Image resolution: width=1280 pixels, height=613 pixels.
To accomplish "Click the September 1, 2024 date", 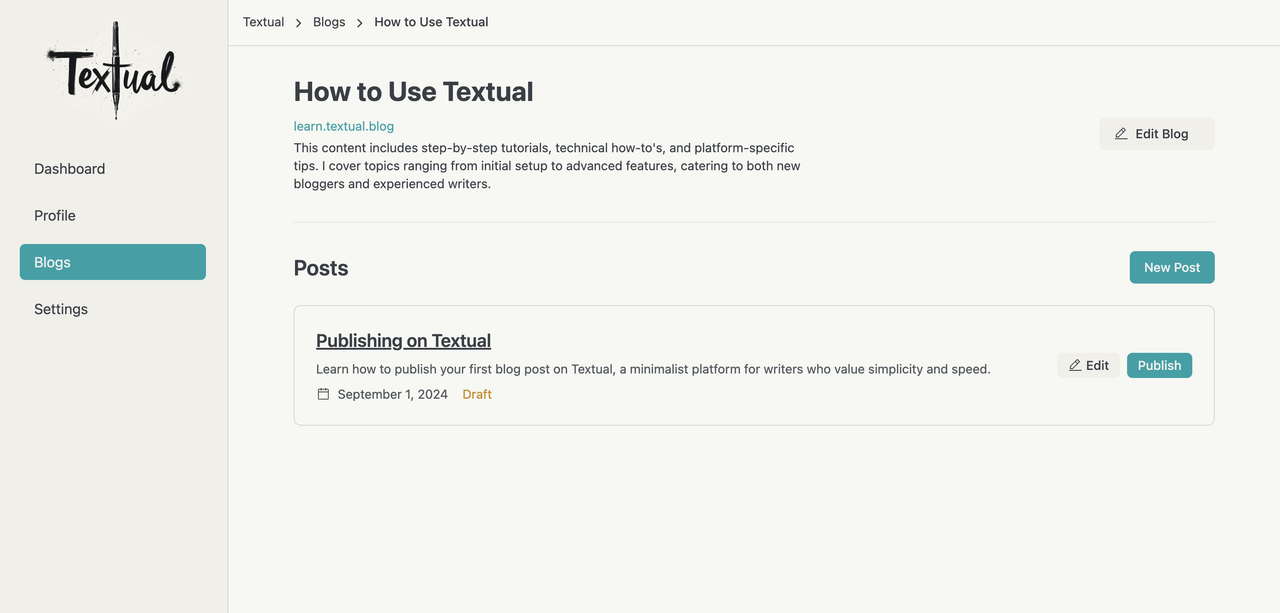I will (393, 394).
